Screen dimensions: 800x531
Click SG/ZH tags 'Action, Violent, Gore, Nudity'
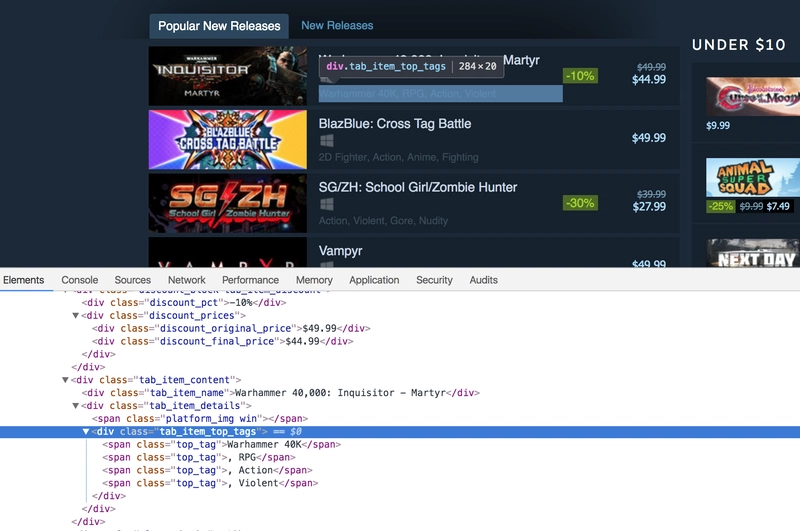(383, 221)
